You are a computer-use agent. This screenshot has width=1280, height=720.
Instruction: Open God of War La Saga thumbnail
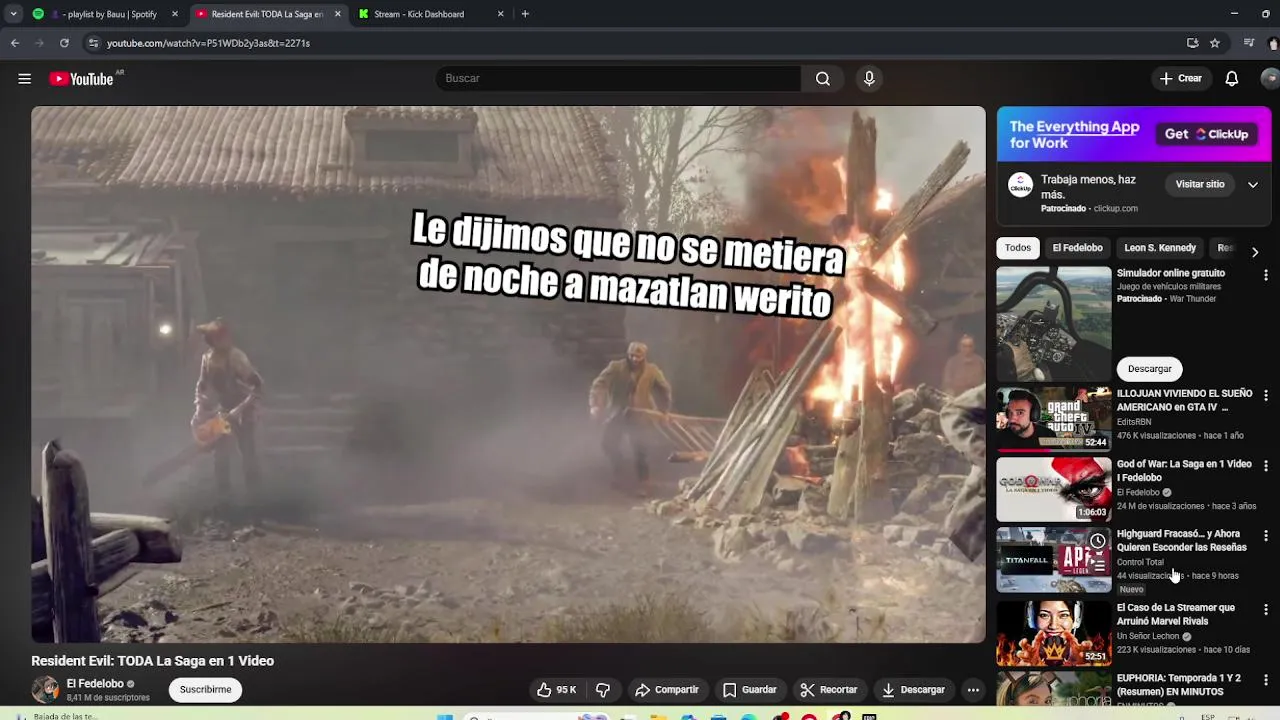[1054, 490]
